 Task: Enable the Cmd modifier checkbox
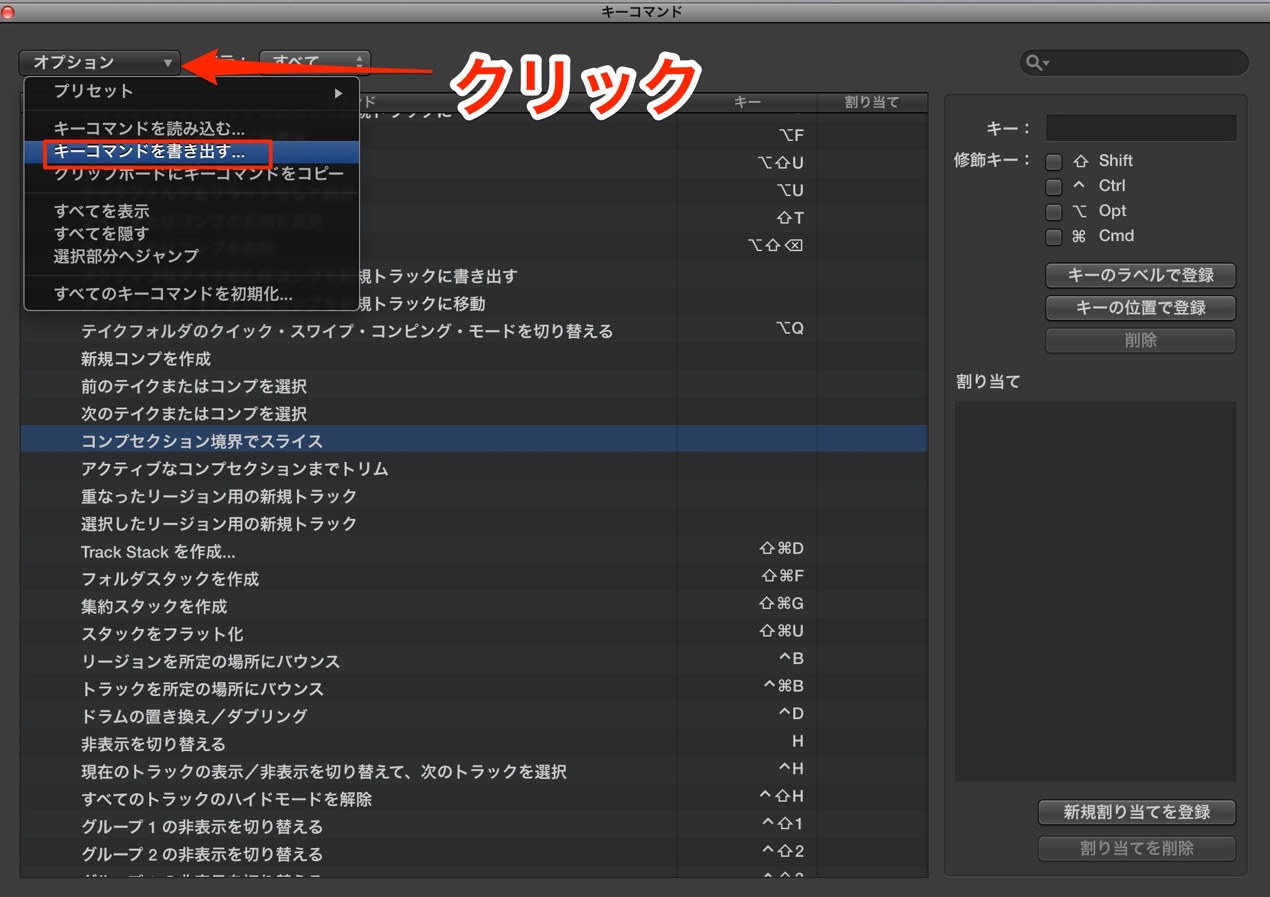[1053, 237]
